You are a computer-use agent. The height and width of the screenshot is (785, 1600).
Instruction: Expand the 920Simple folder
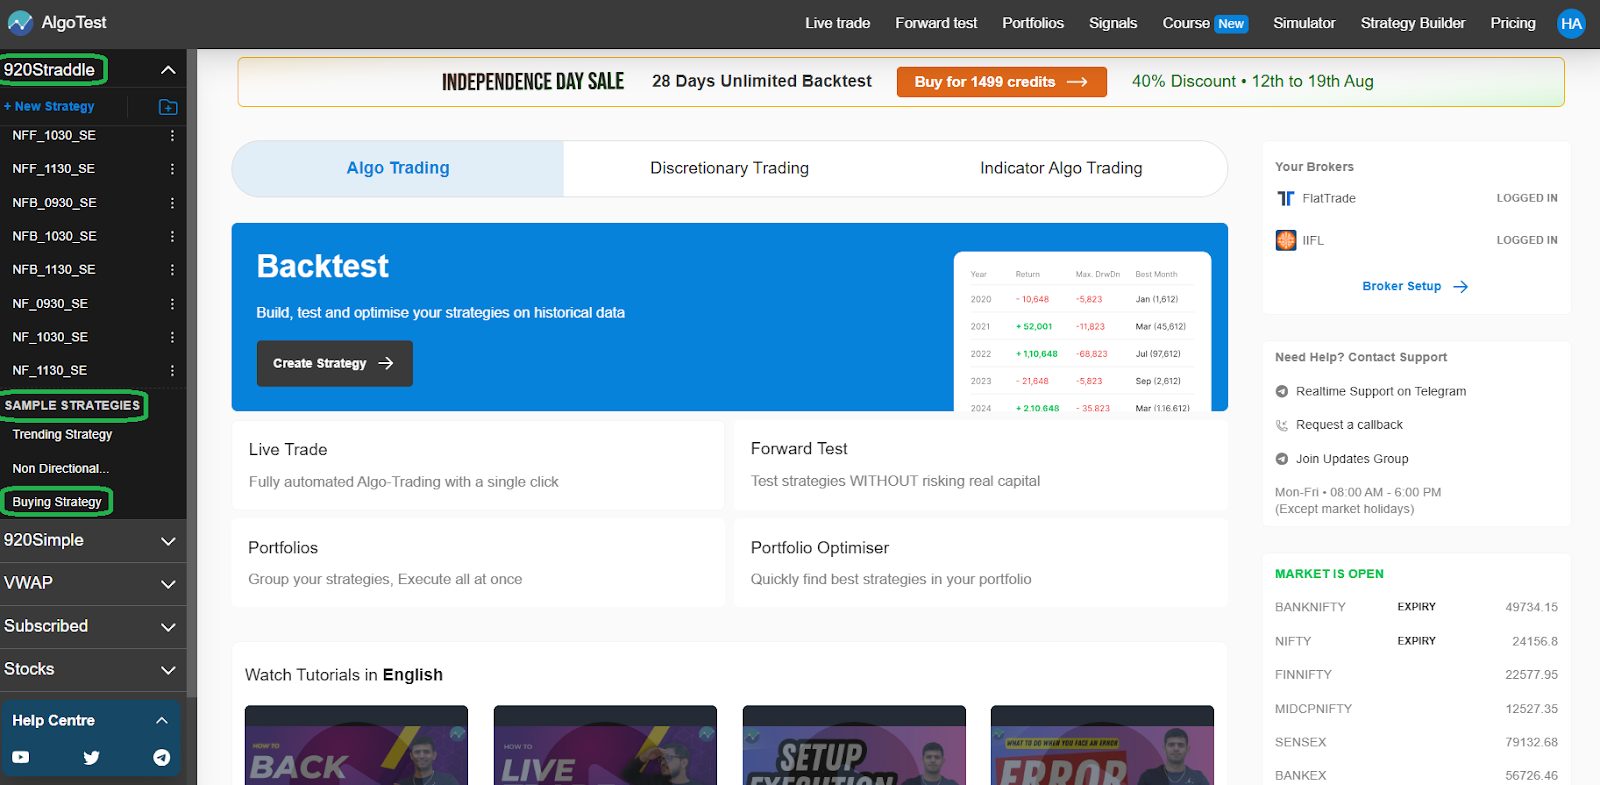coord(168,541)
